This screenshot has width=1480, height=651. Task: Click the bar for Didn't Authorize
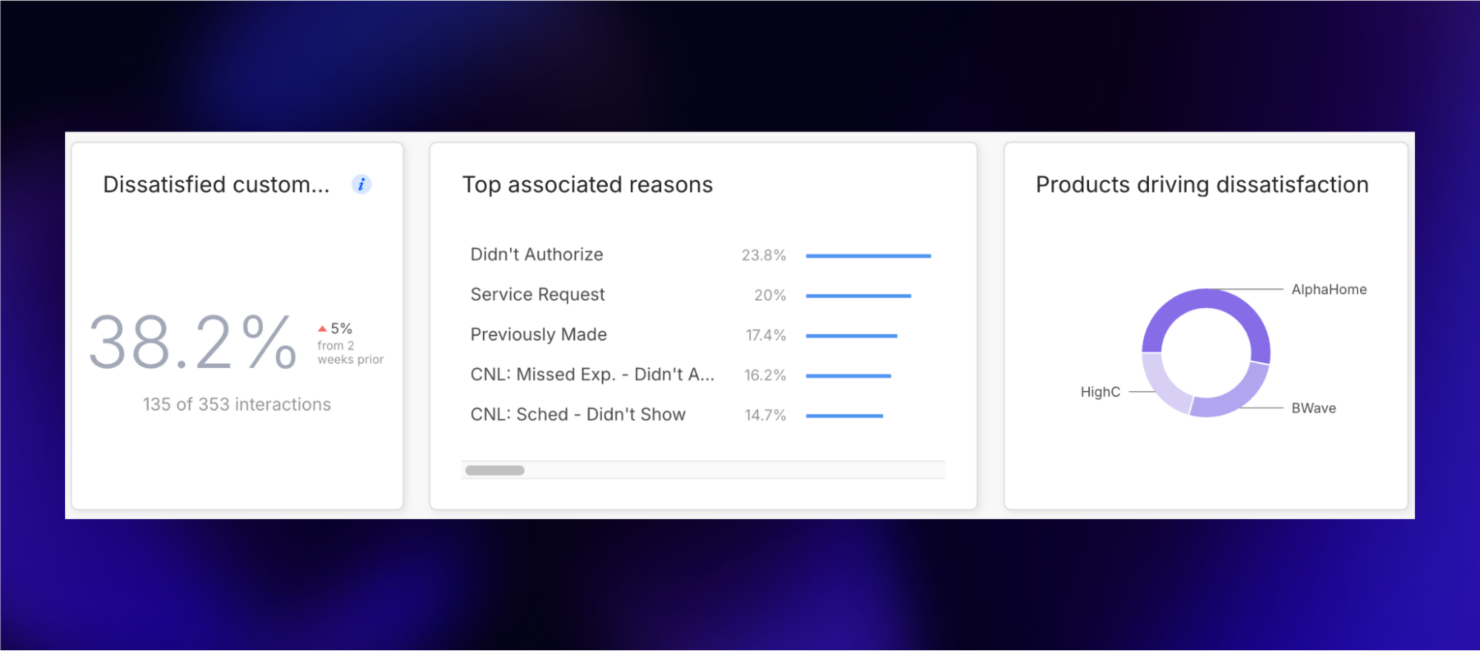pyautogui.click(x=868, y=256)
